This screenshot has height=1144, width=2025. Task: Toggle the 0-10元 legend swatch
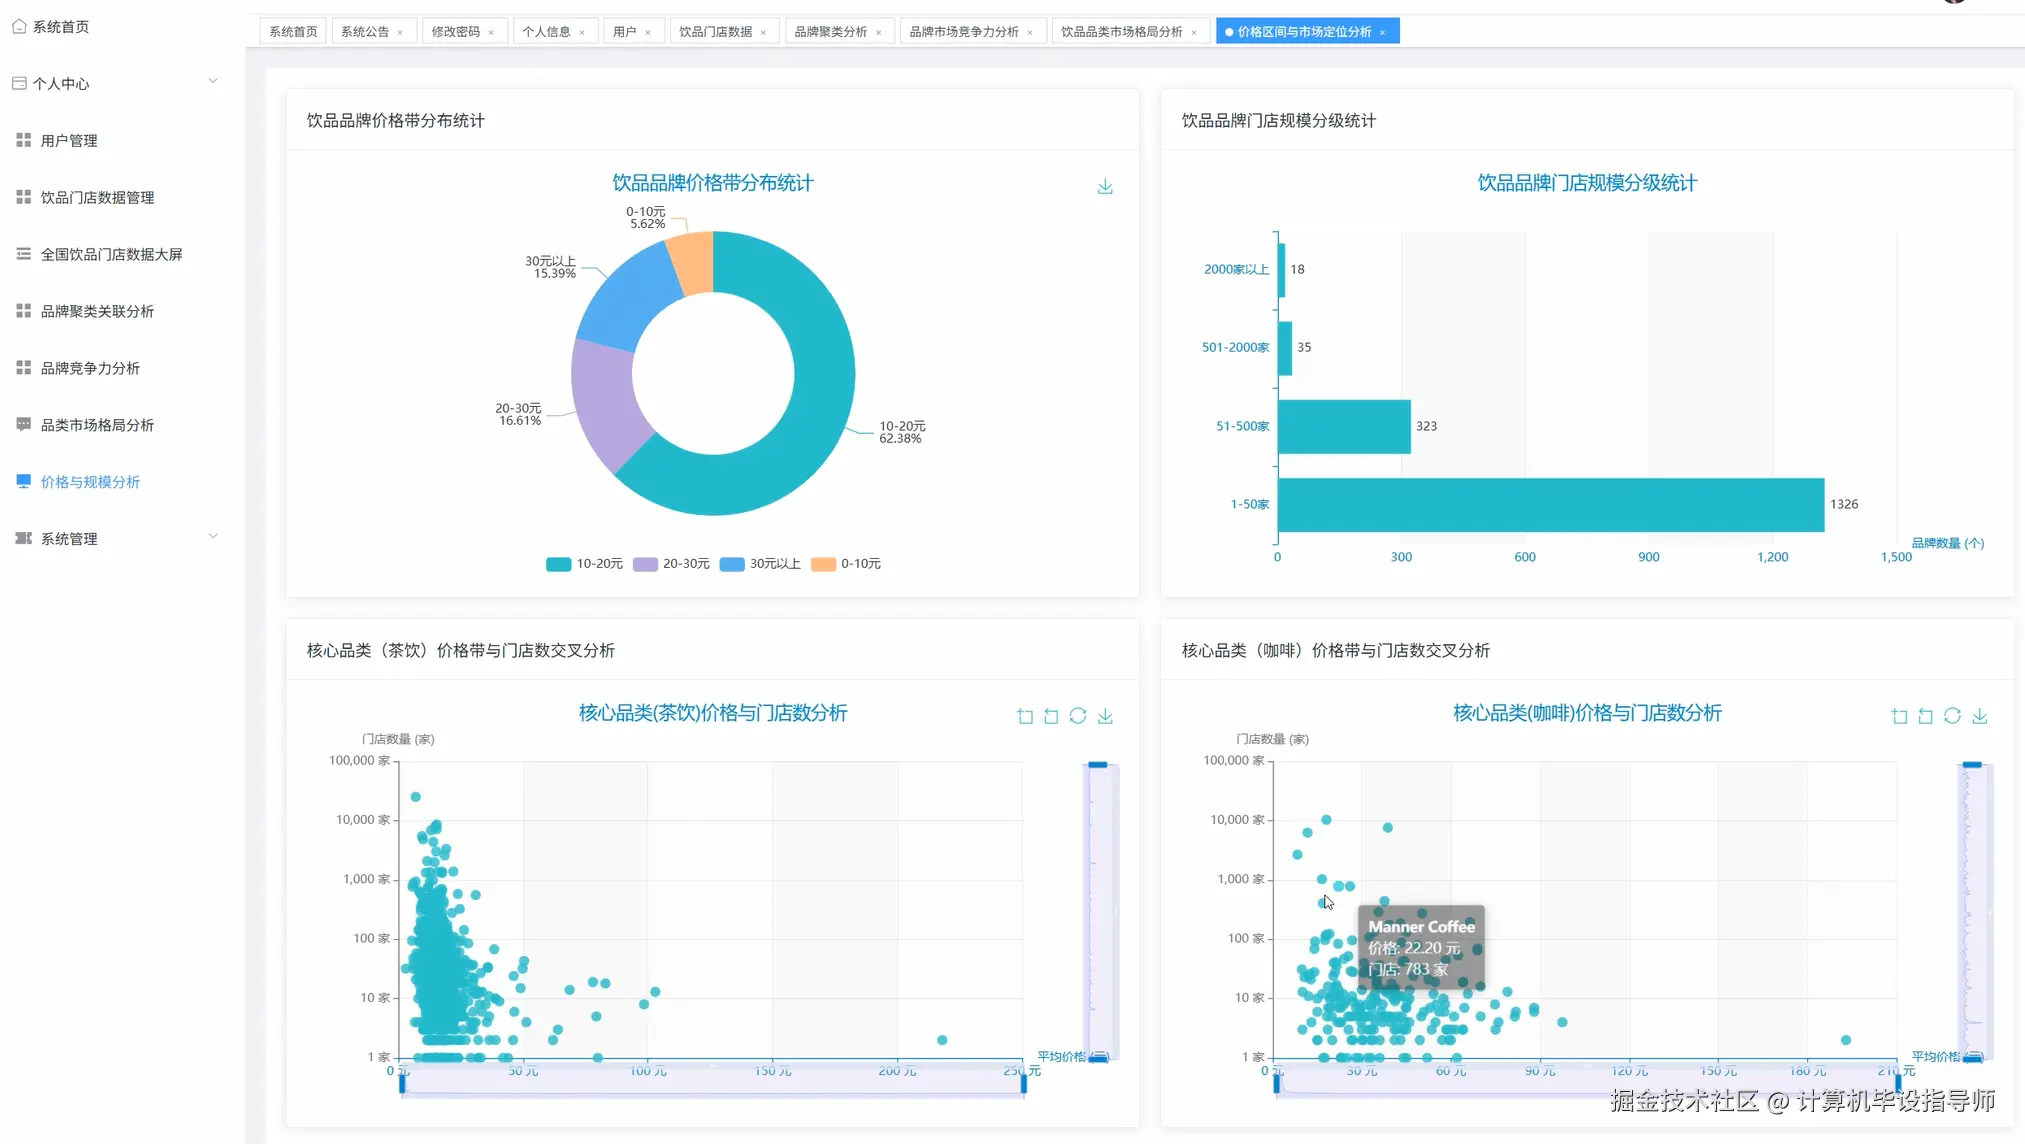[823, 564]
